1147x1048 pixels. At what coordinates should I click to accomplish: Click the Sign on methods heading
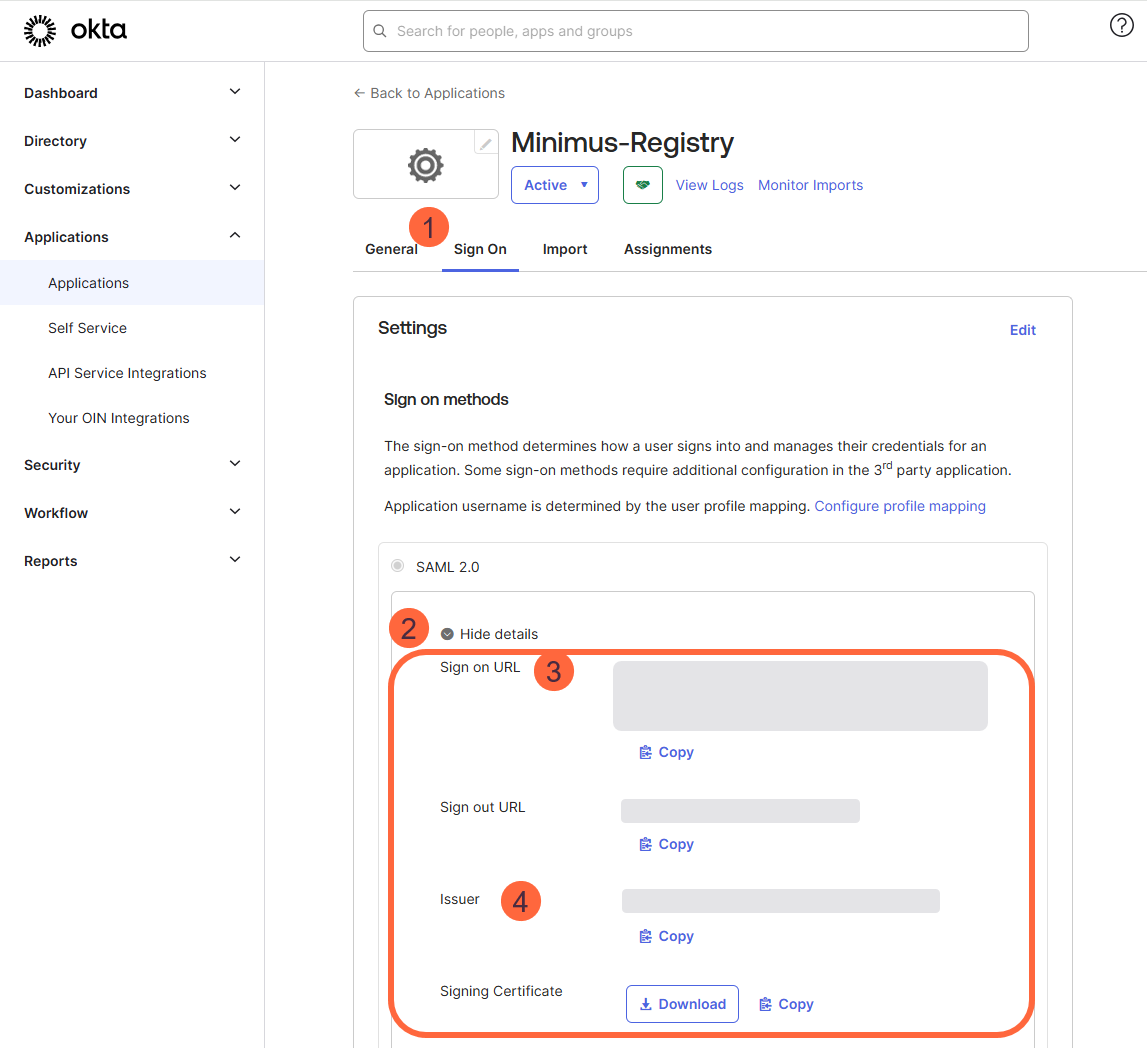[x=446, y=399]
